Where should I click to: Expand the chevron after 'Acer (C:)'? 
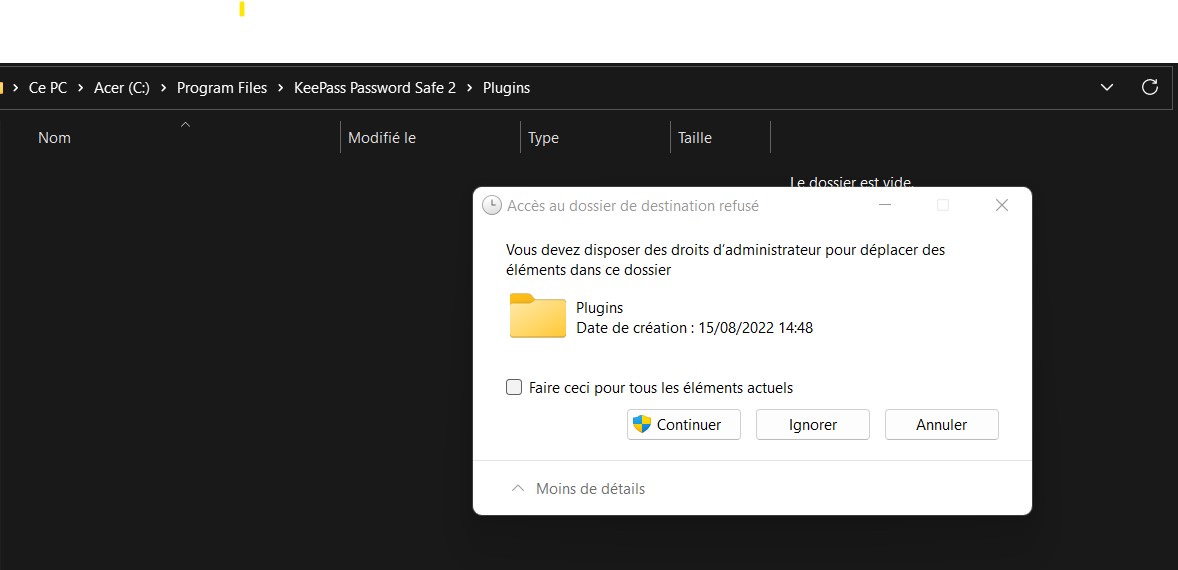coord(163,88)
